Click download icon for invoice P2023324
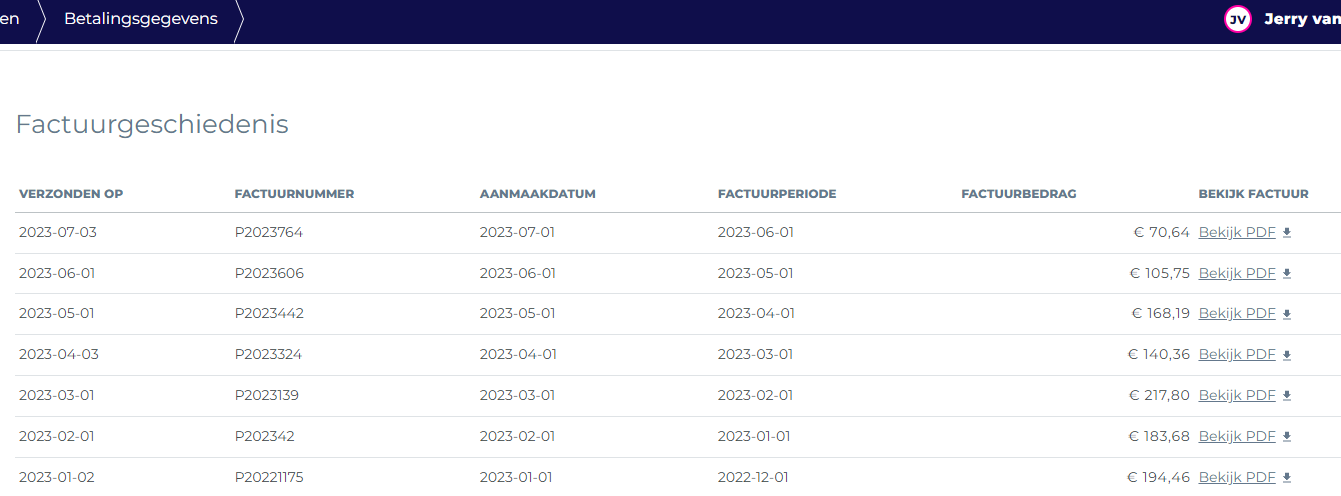The image size is (1341, 496). (x=1287, y=355)
